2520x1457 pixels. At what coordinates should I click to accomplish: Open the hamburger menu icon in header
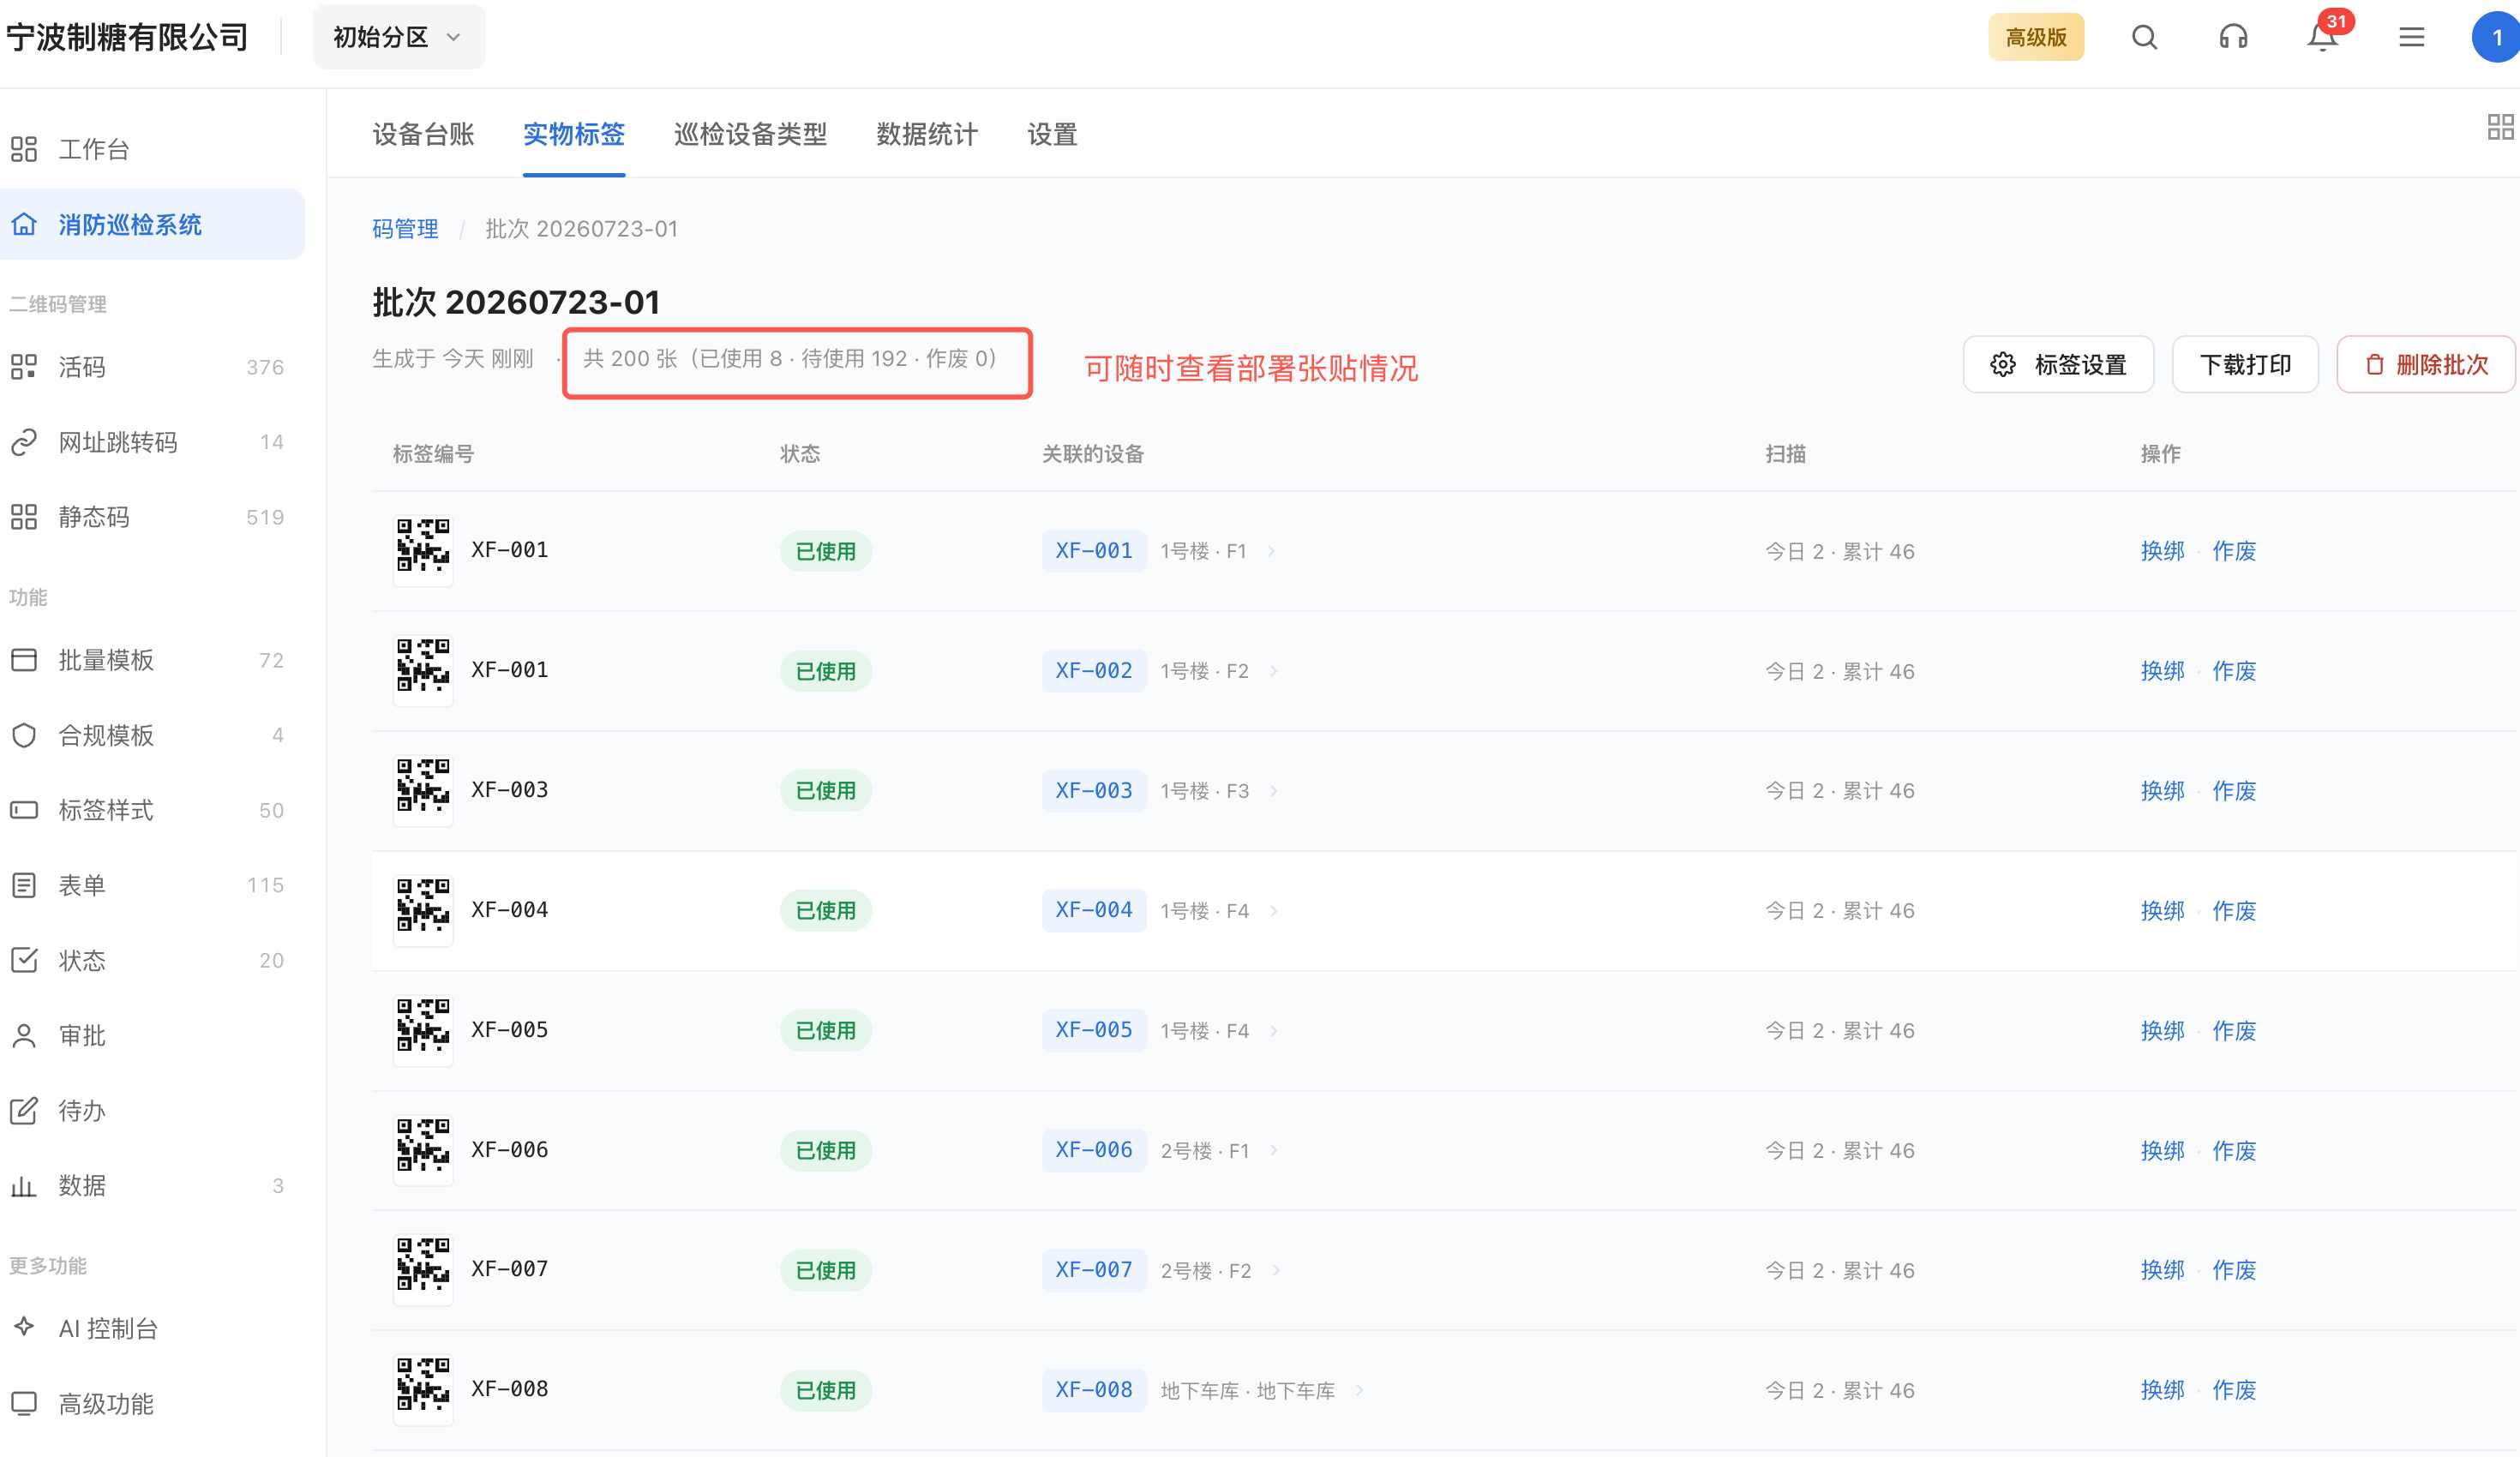pyautogui.click(x=2411, y=37)
